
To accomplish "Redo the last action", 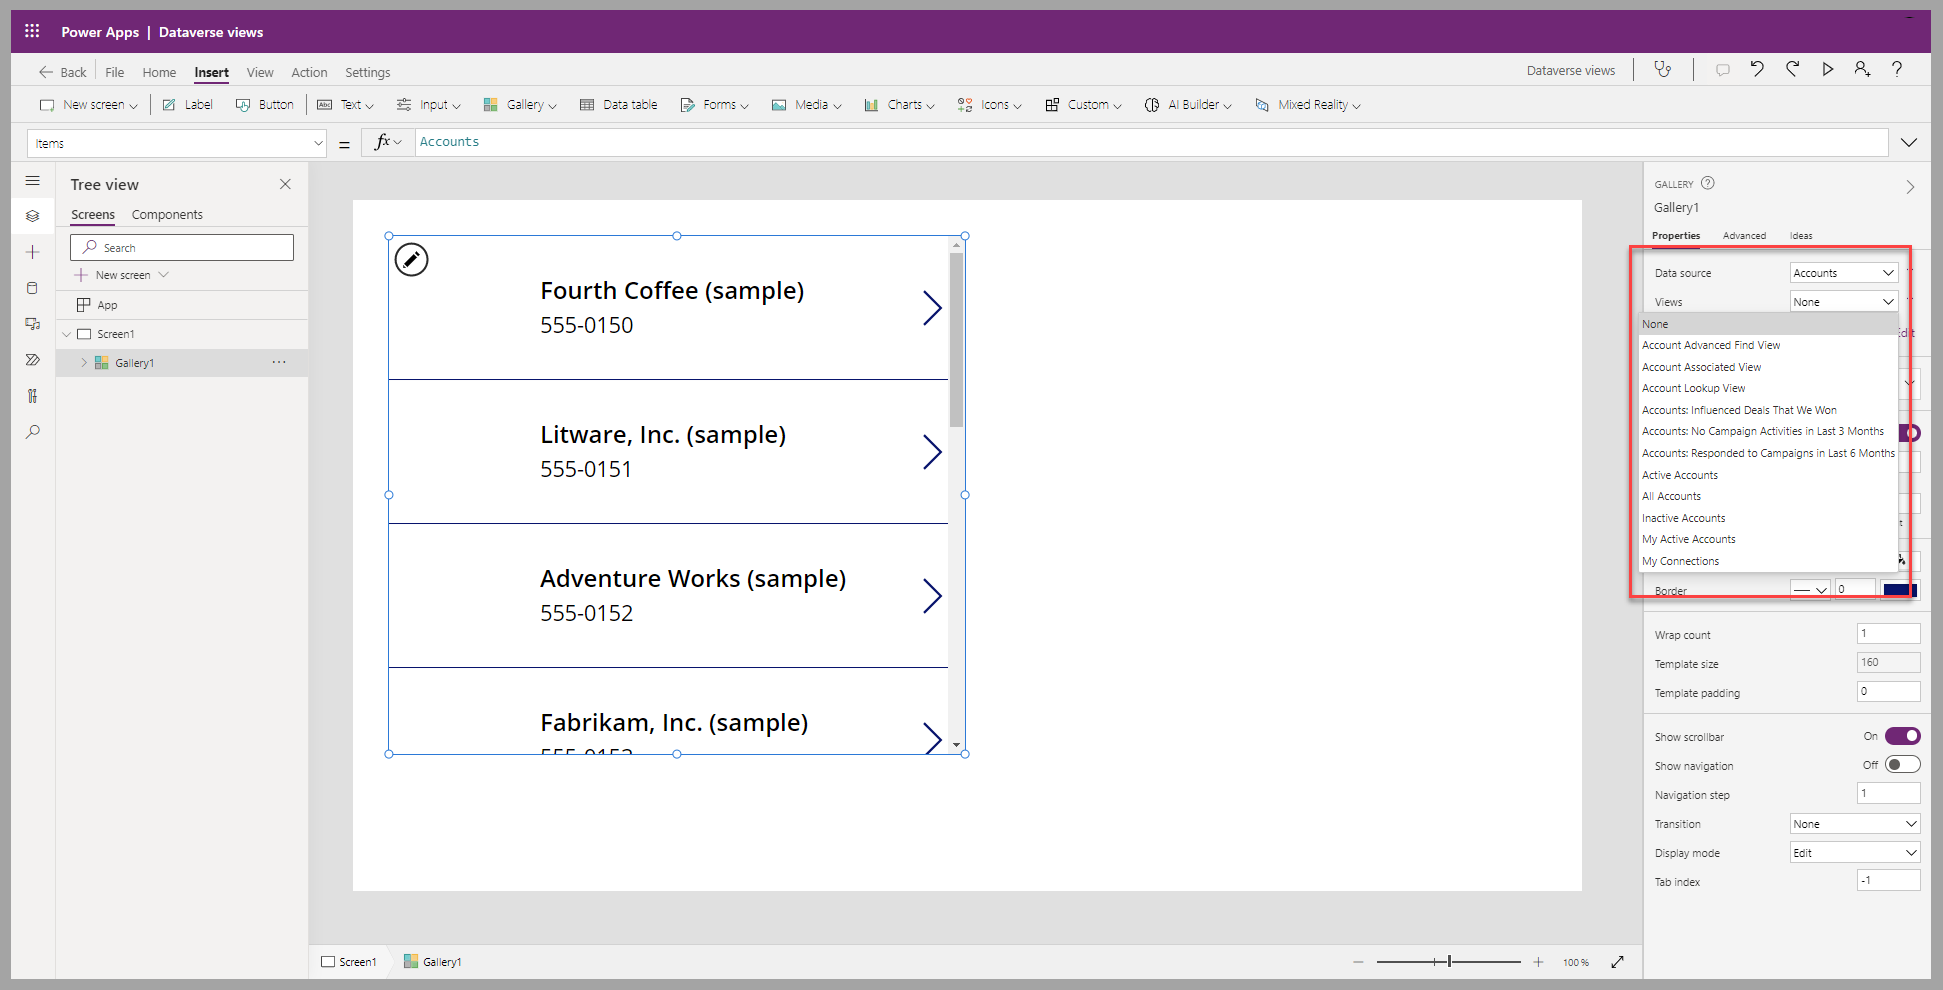I will (x=1792, y=69).
